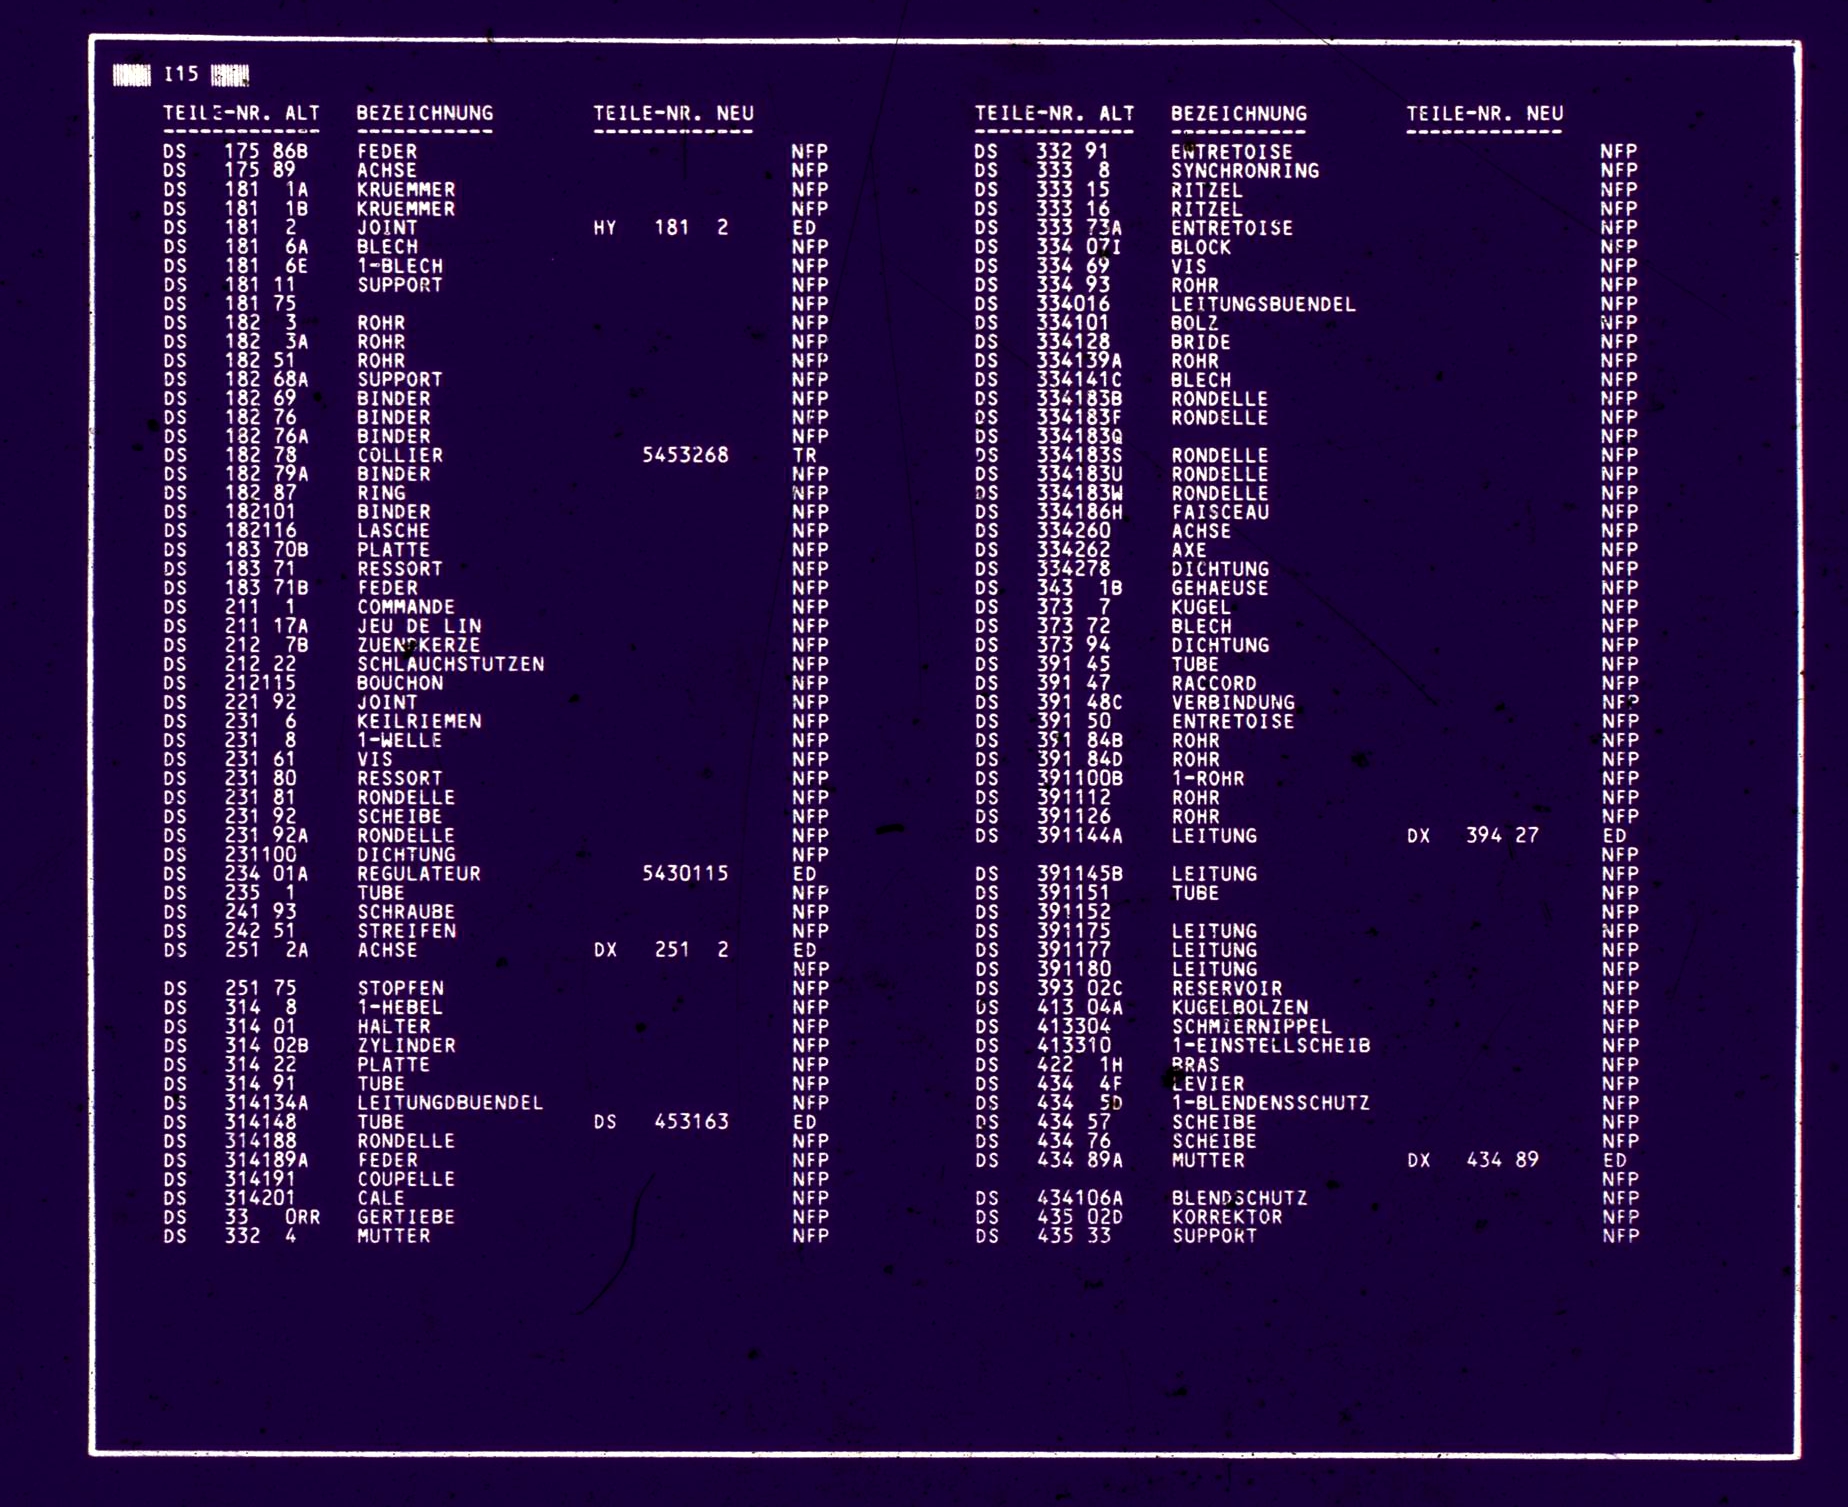The width and height of the screenshot is (1848, 1507).
Task: Select the new part number 5430115
Action: point(685,874)
